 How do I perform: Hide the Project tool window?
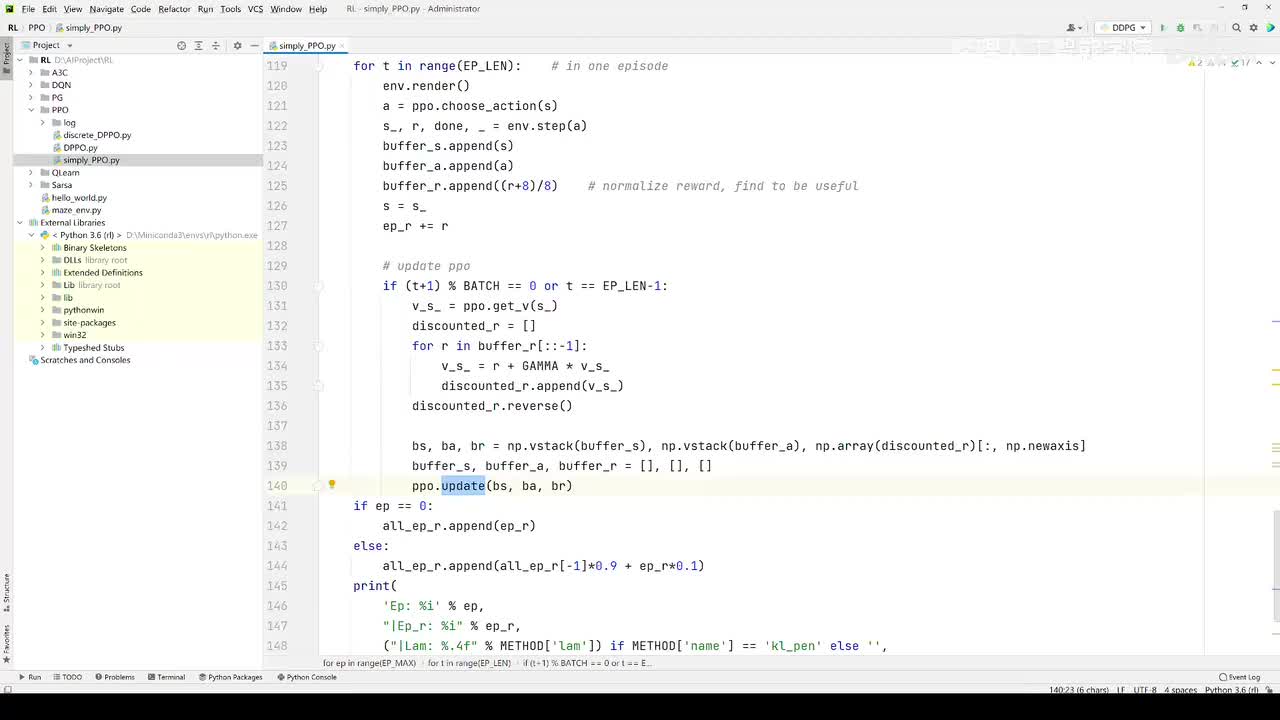253,45
